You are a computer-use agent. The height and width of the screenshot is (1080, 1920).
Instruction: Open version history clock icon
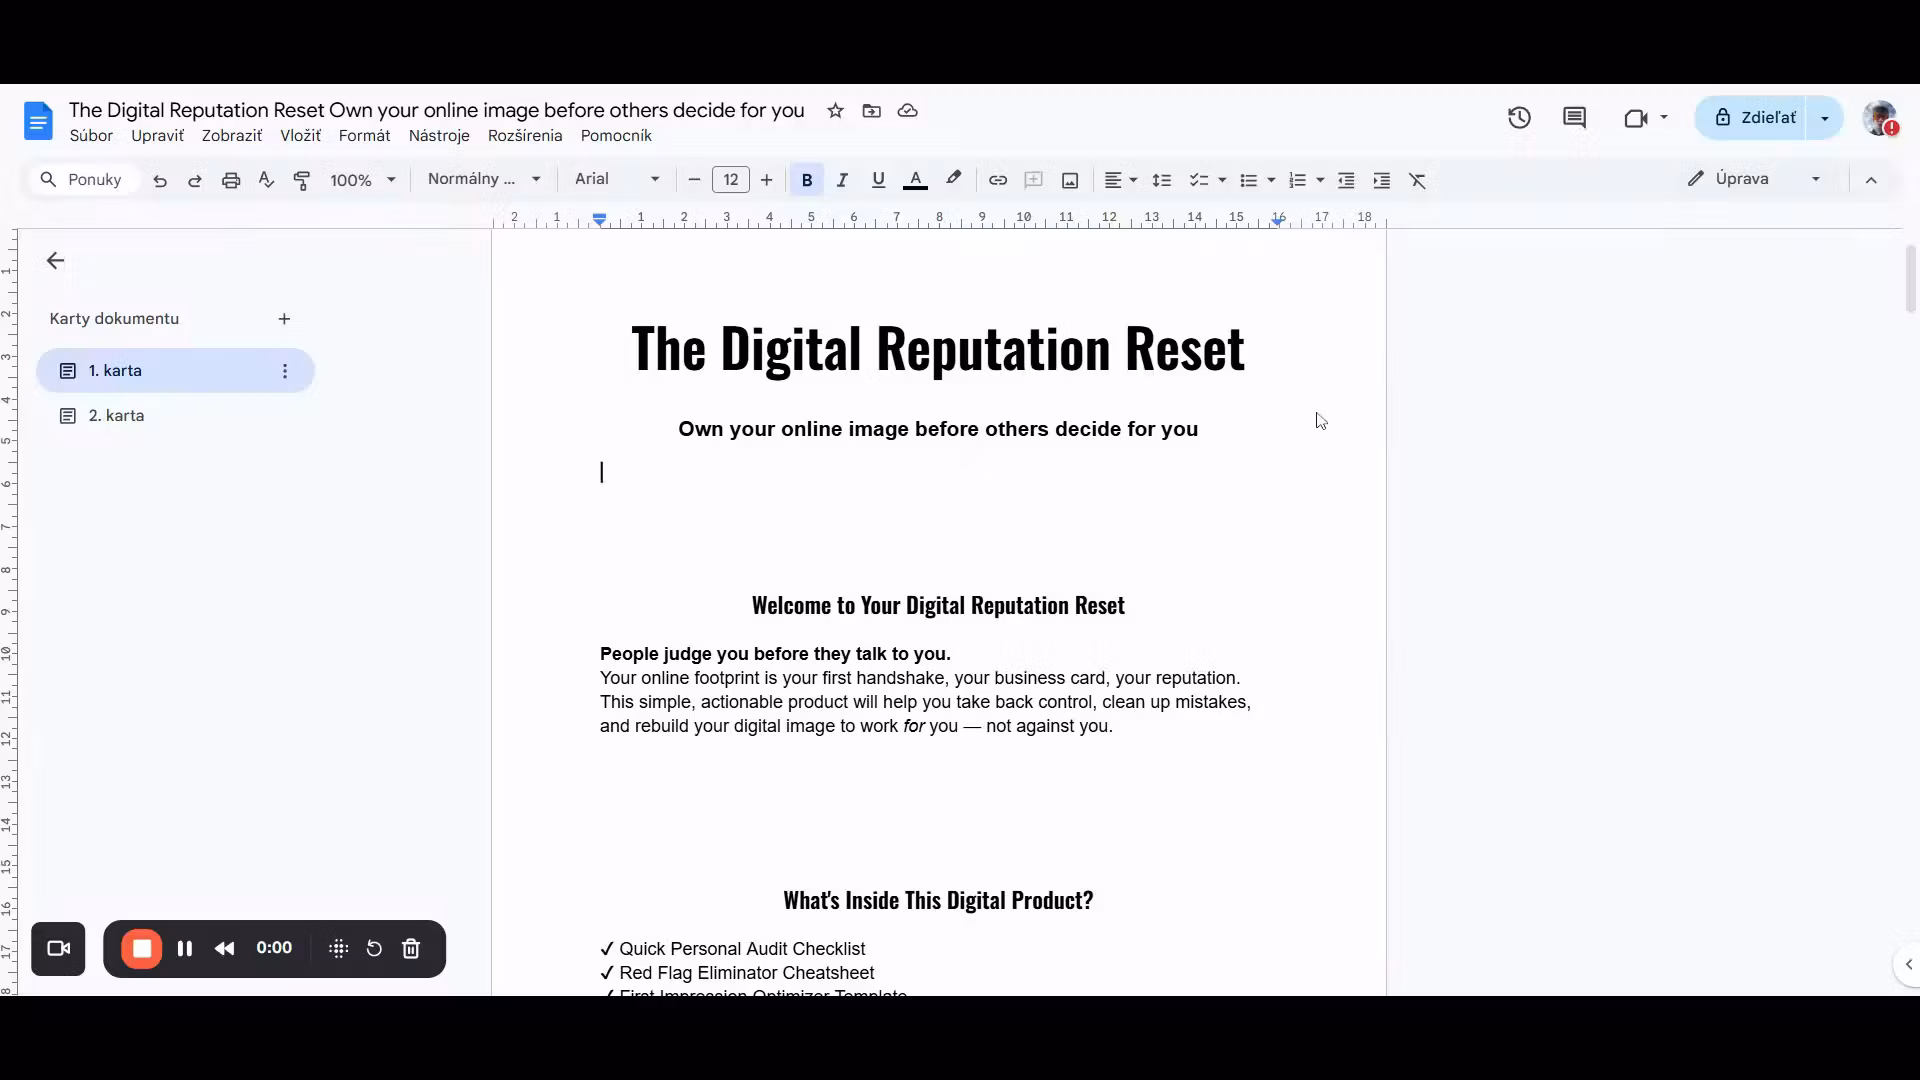pos(1519,118)
